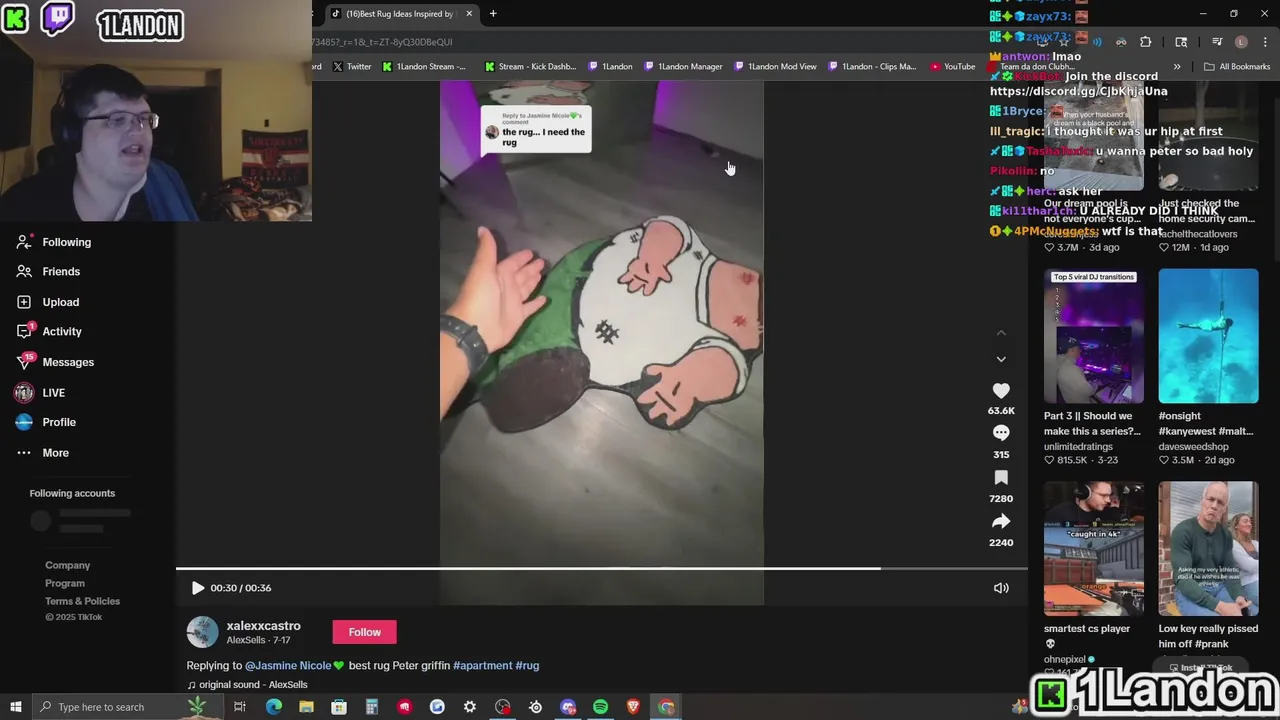Open the #apartment hashtag
Viewport: 1280px width, 720px height.
click(x=482, y=666)
